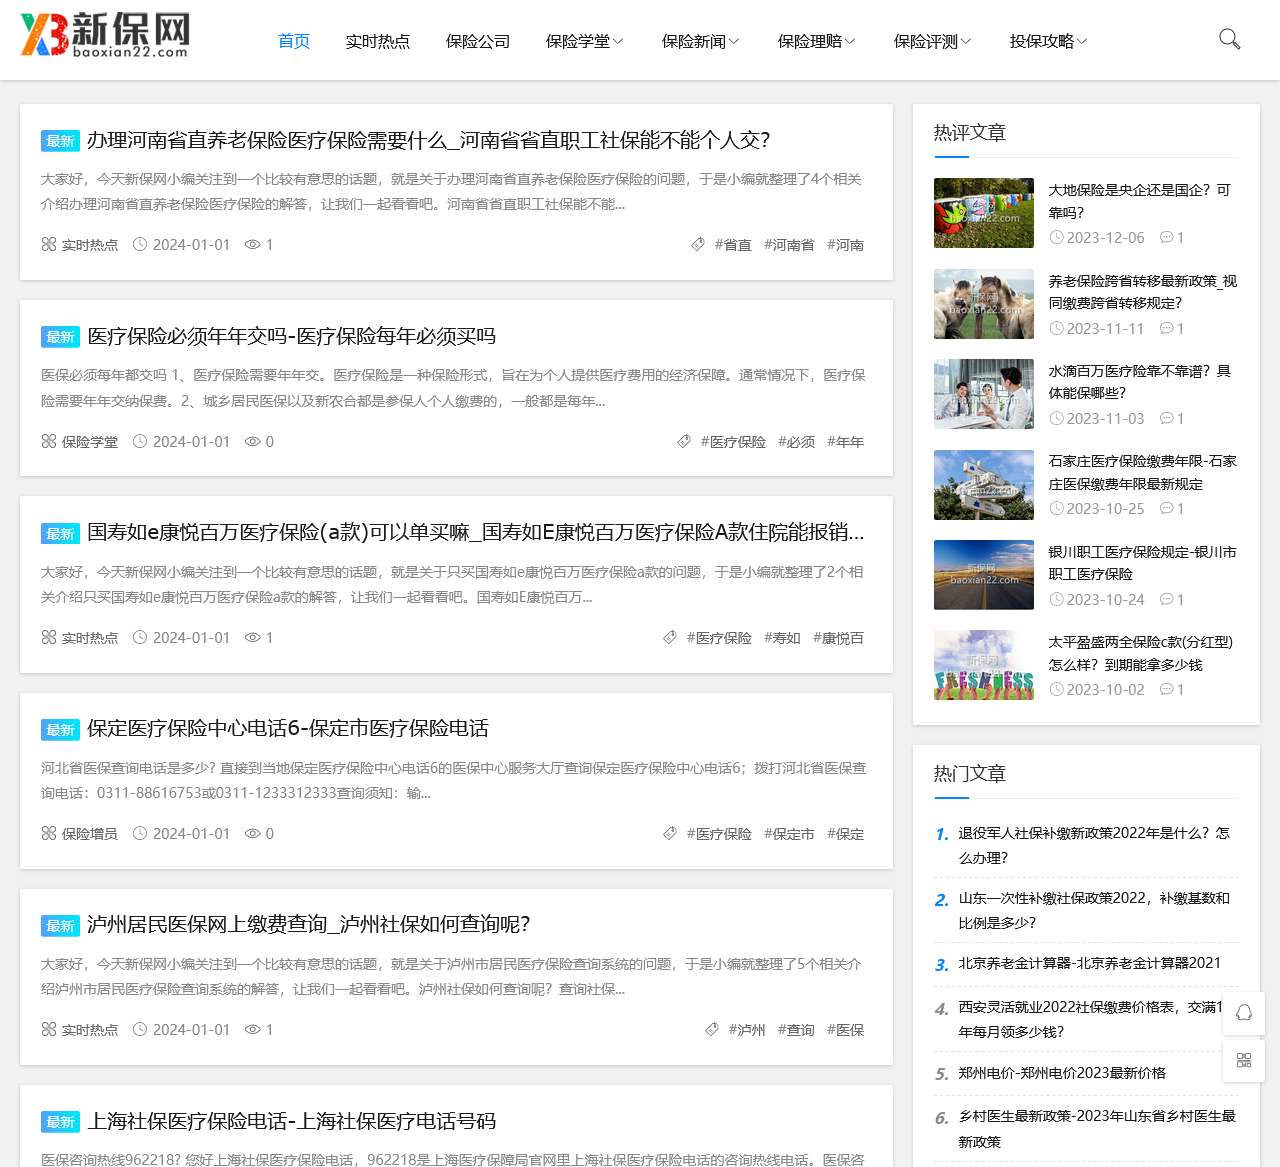This screenshot has height=1167, width=1280.
Task: Click the eye view-count icon on first article
Action: point(253,244)
